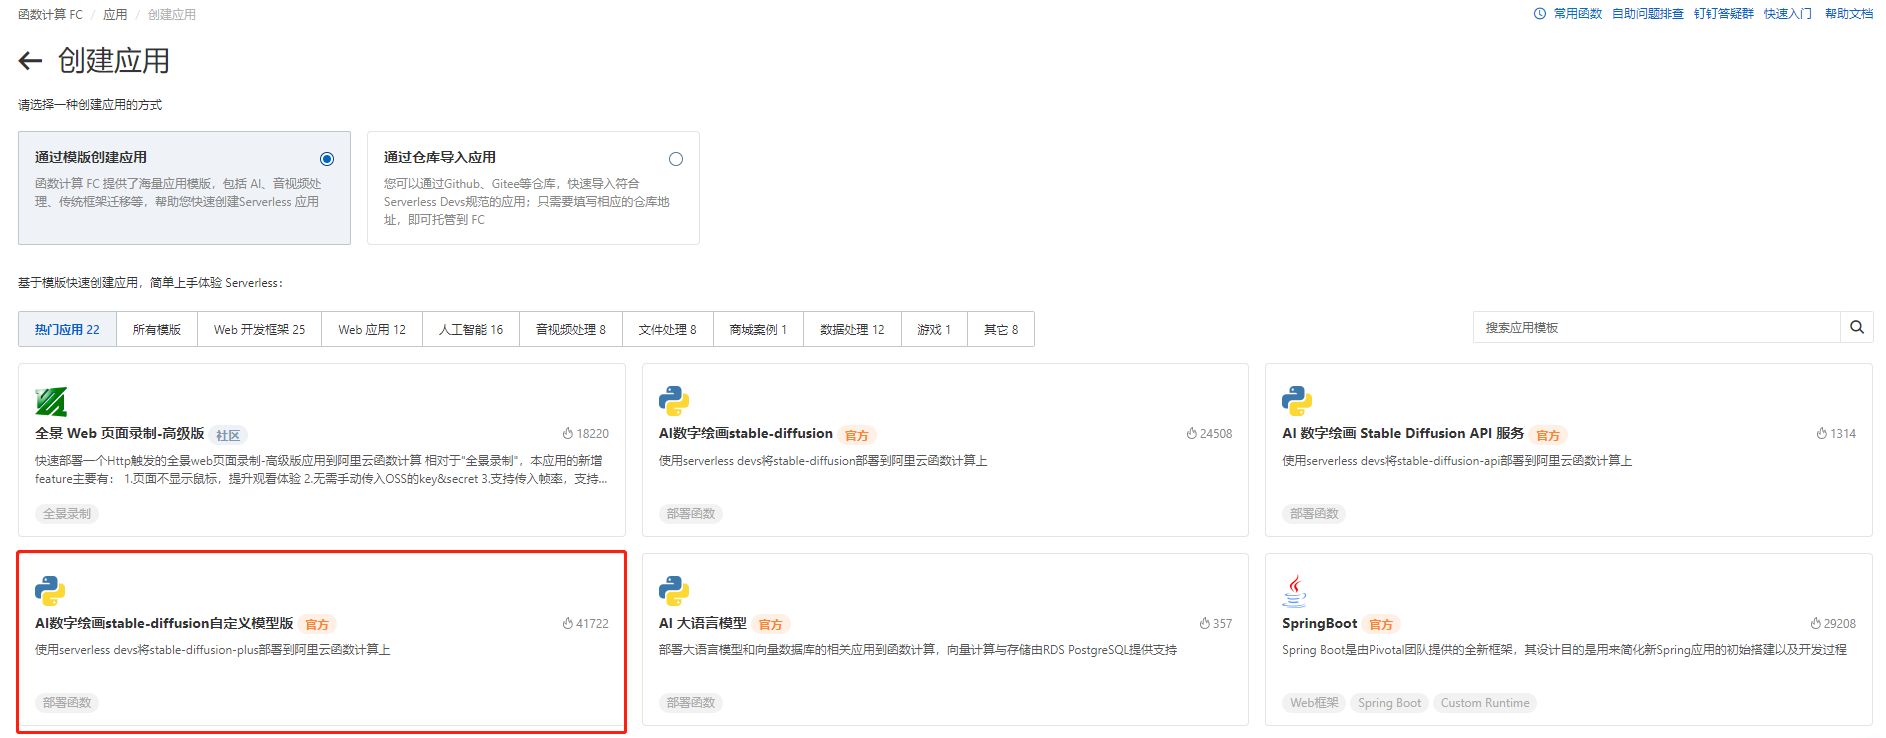
Task: Click the 社区 badge on 全景录制 card
Action: click(x=229, y=435)
